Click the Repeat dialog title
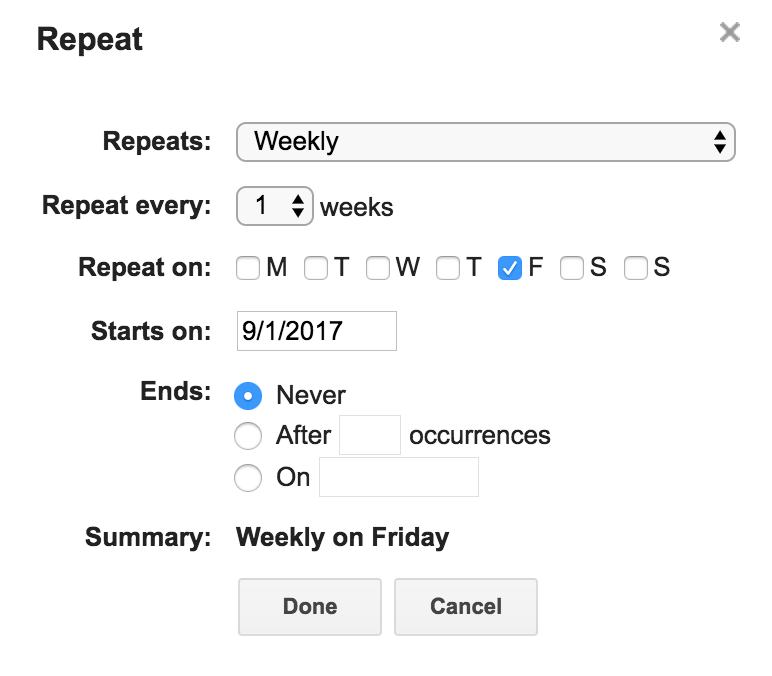The height and width of the screenshot is (676, 772). pyautogui.click(x=90, y=40)
